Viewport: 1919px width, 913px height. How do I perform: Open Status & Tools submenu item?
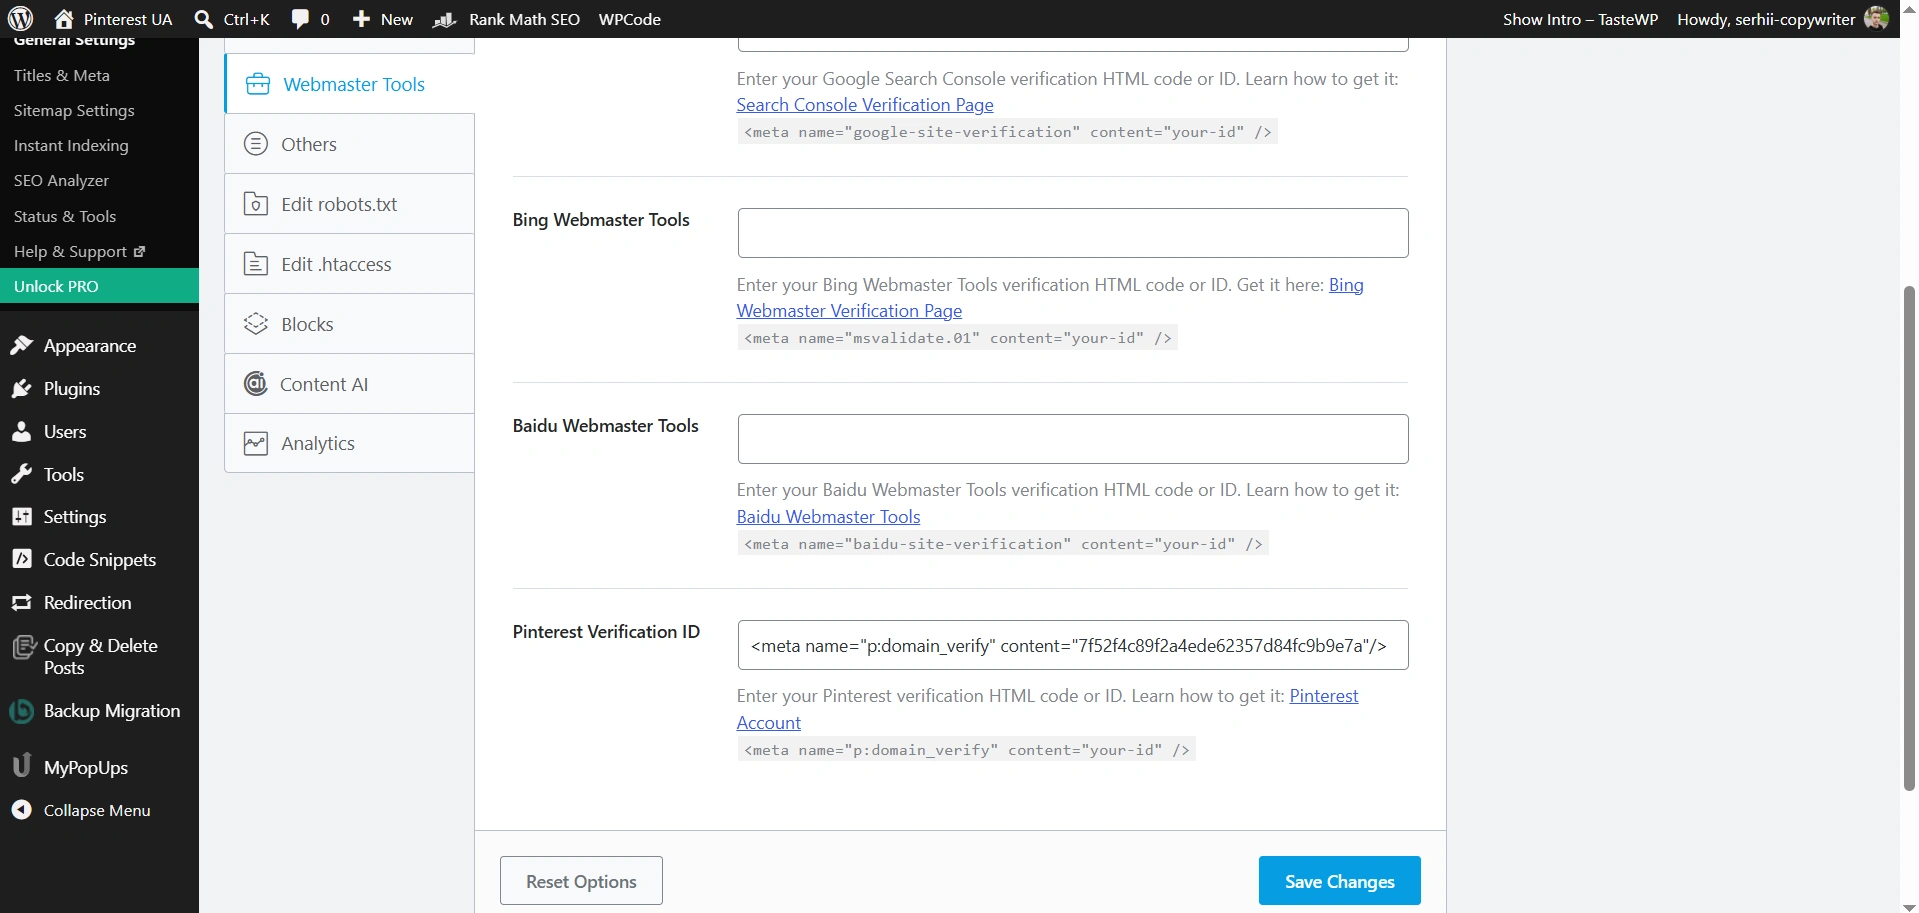click(x=65, y=216)
